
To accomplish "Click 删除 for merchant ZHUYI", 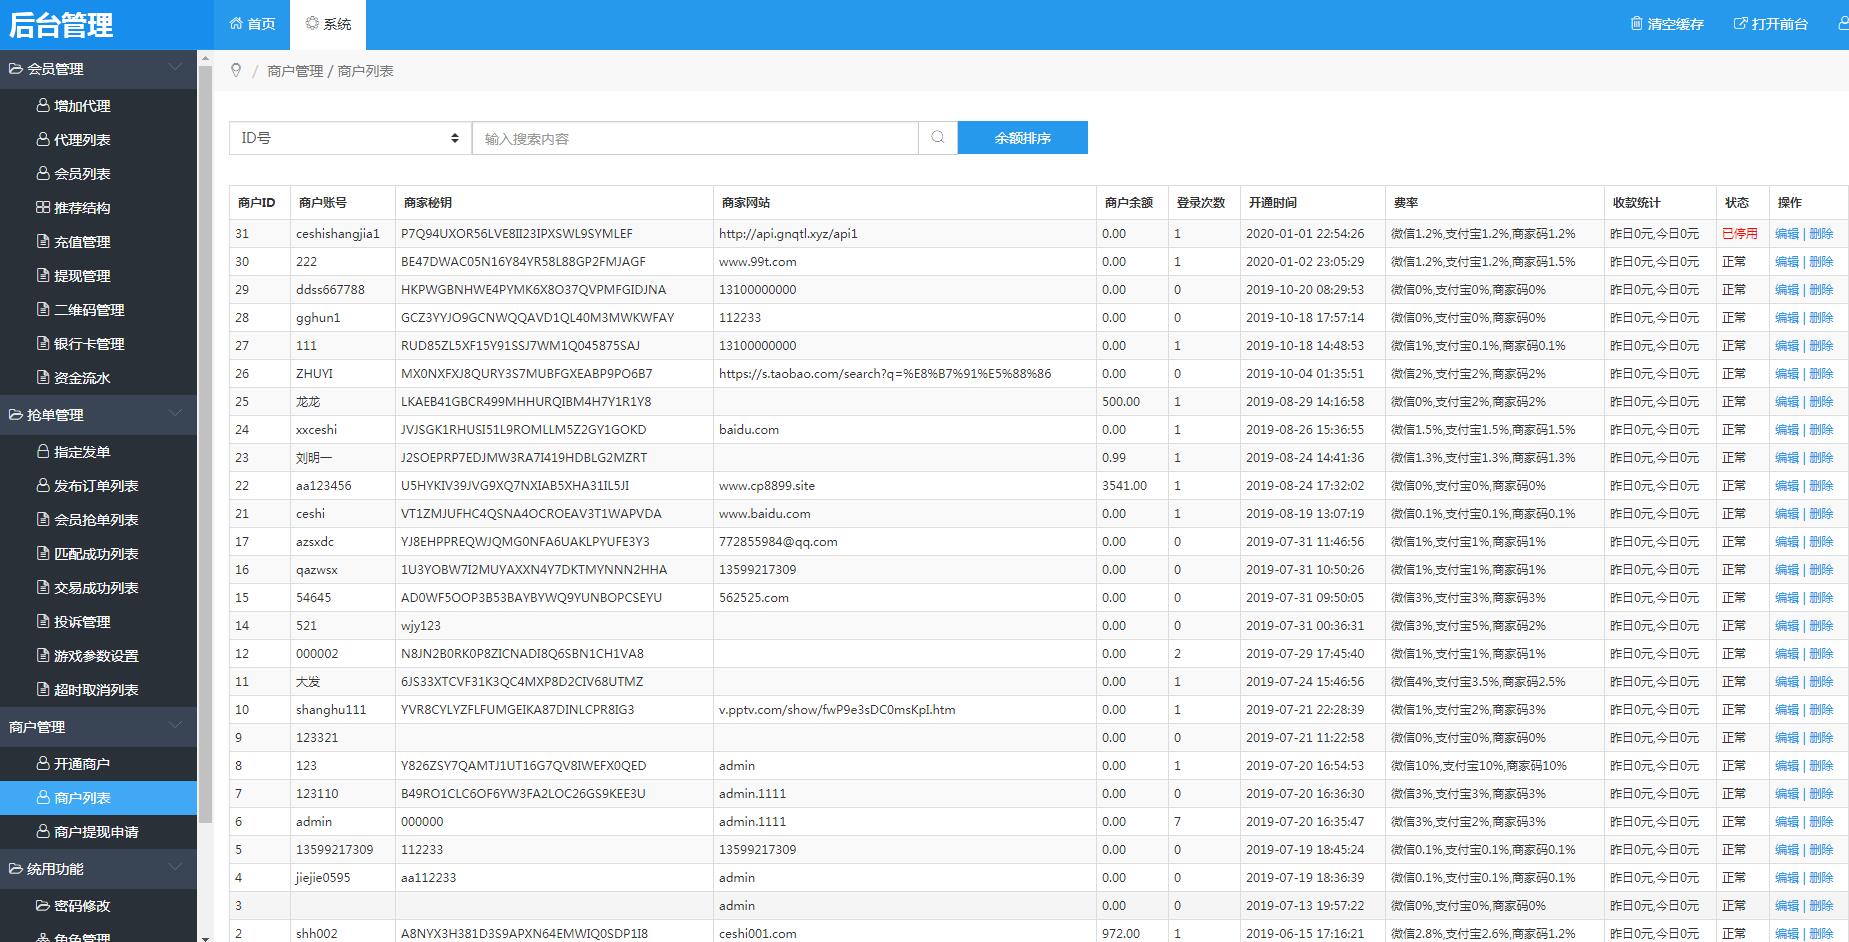I will coord(1821,373).
